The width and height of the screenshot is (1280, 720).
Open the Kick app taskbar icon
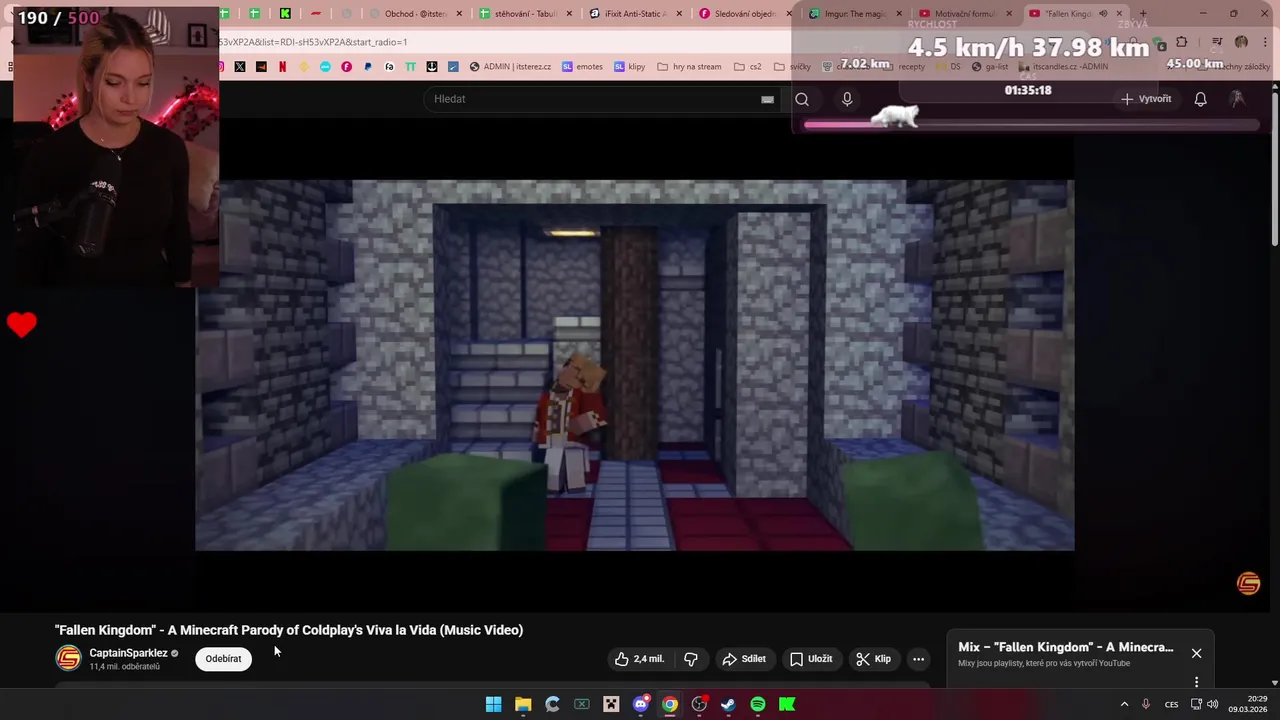(787, 704)
